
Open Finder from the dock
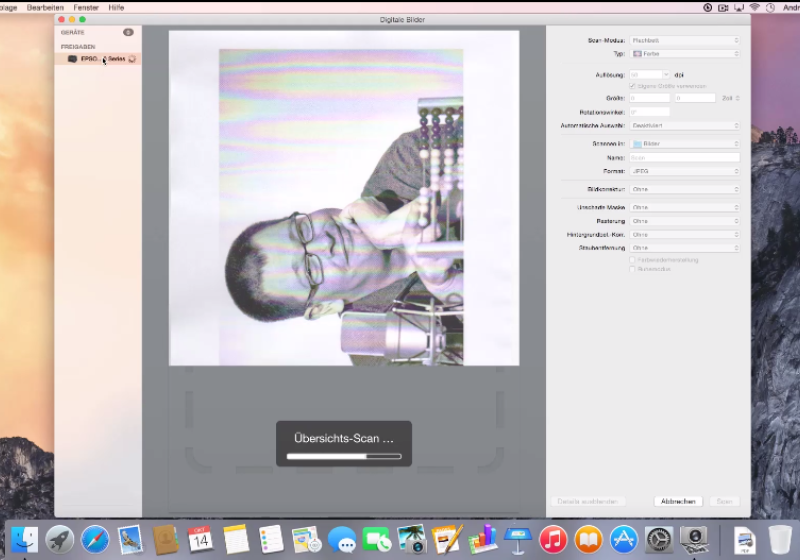coord(24,539)
